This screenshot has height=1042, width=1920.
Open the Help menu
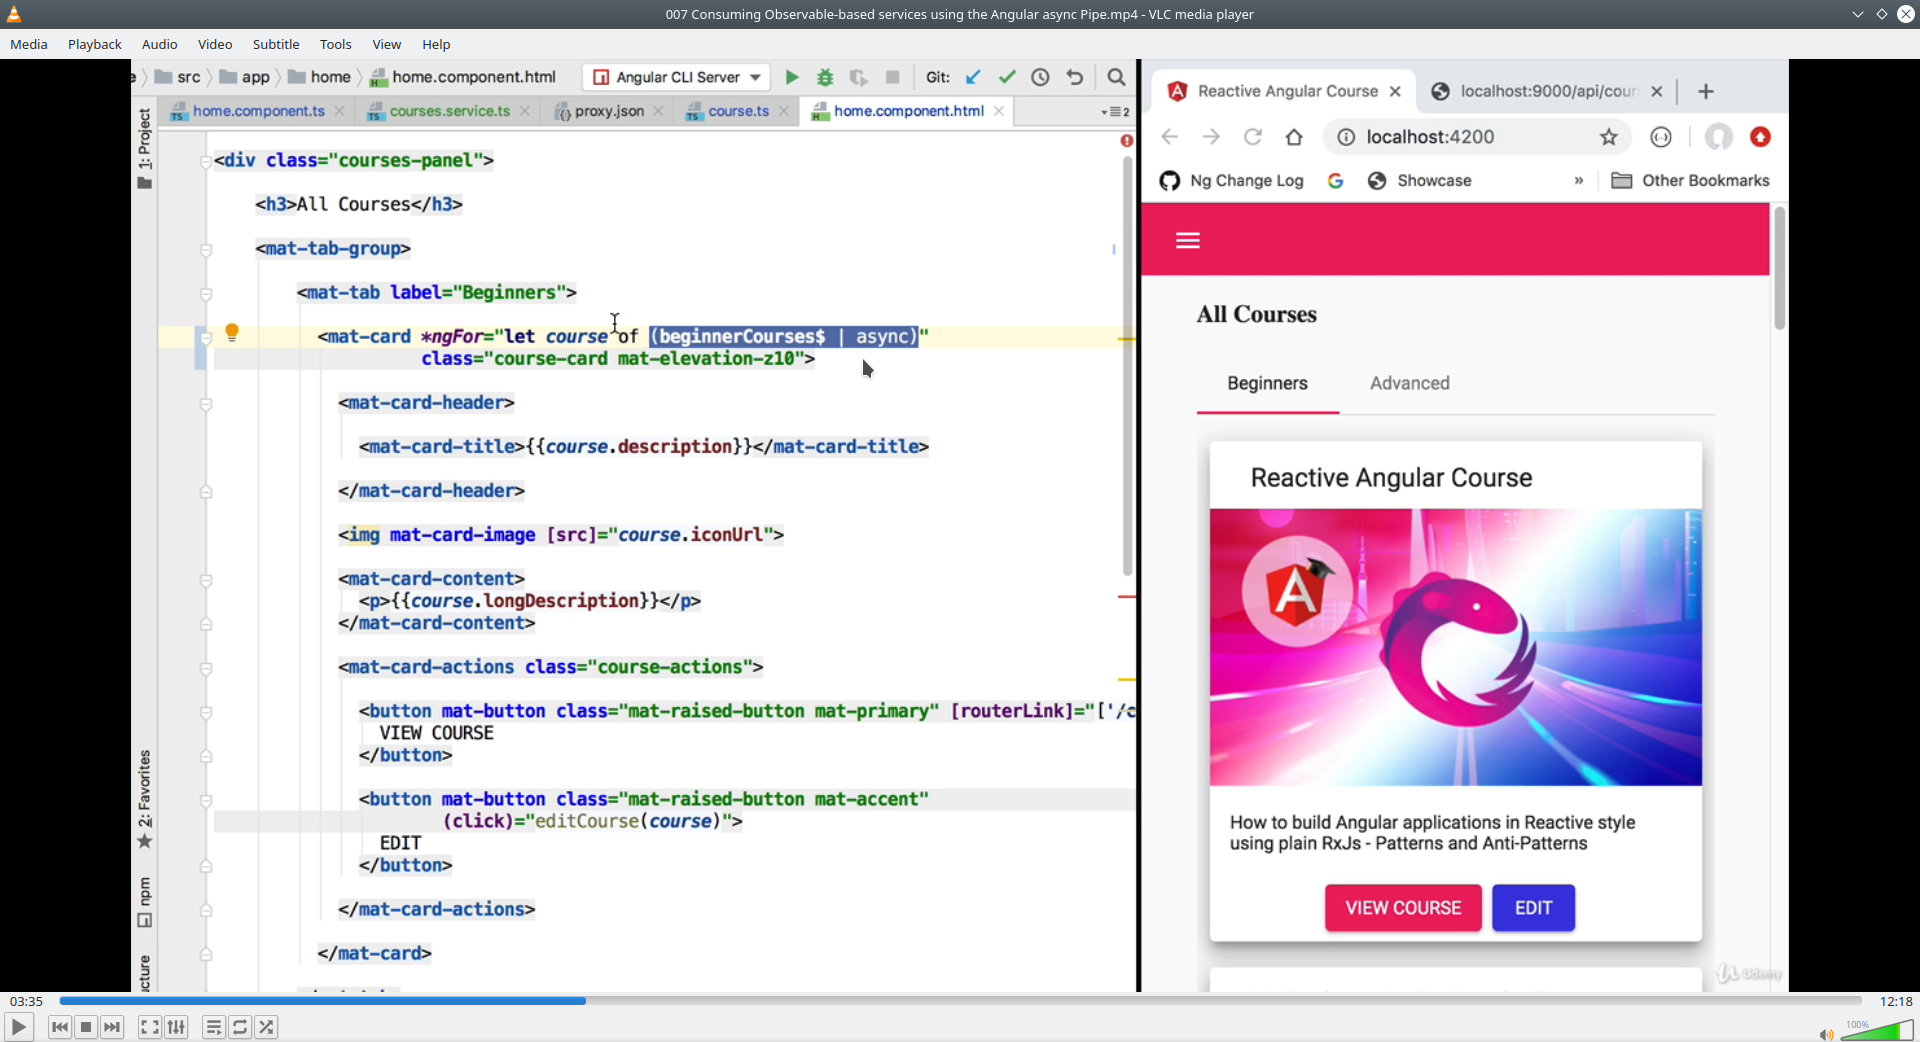pyautogui.click(x=436, y=44)
